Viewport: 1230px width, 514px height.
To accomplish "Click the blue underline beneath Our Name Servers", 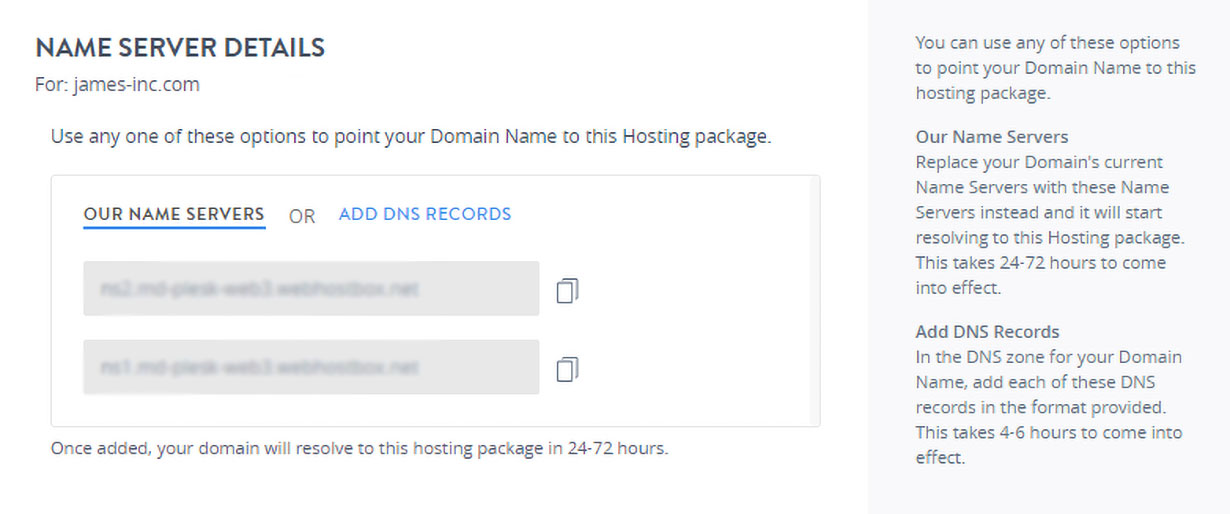I will [174, 228].
